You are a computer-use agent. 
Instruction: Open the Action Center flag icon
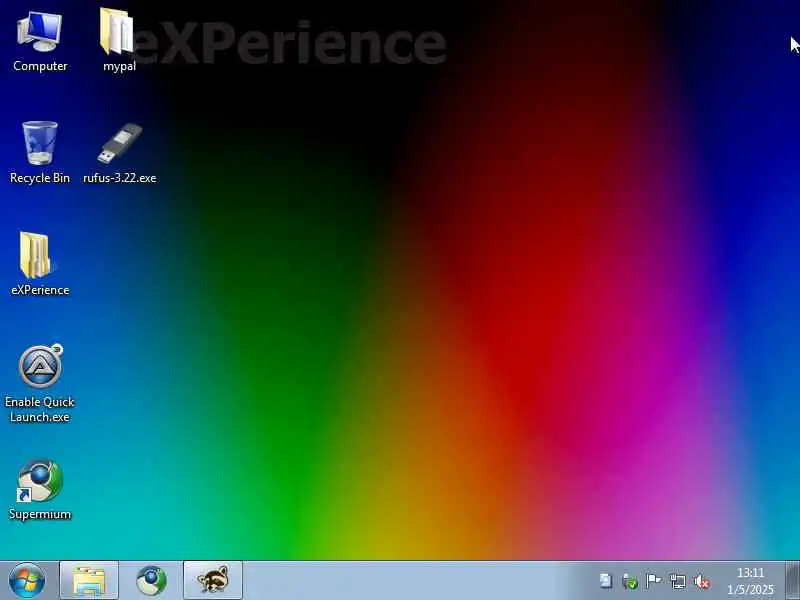click(653, 581)
